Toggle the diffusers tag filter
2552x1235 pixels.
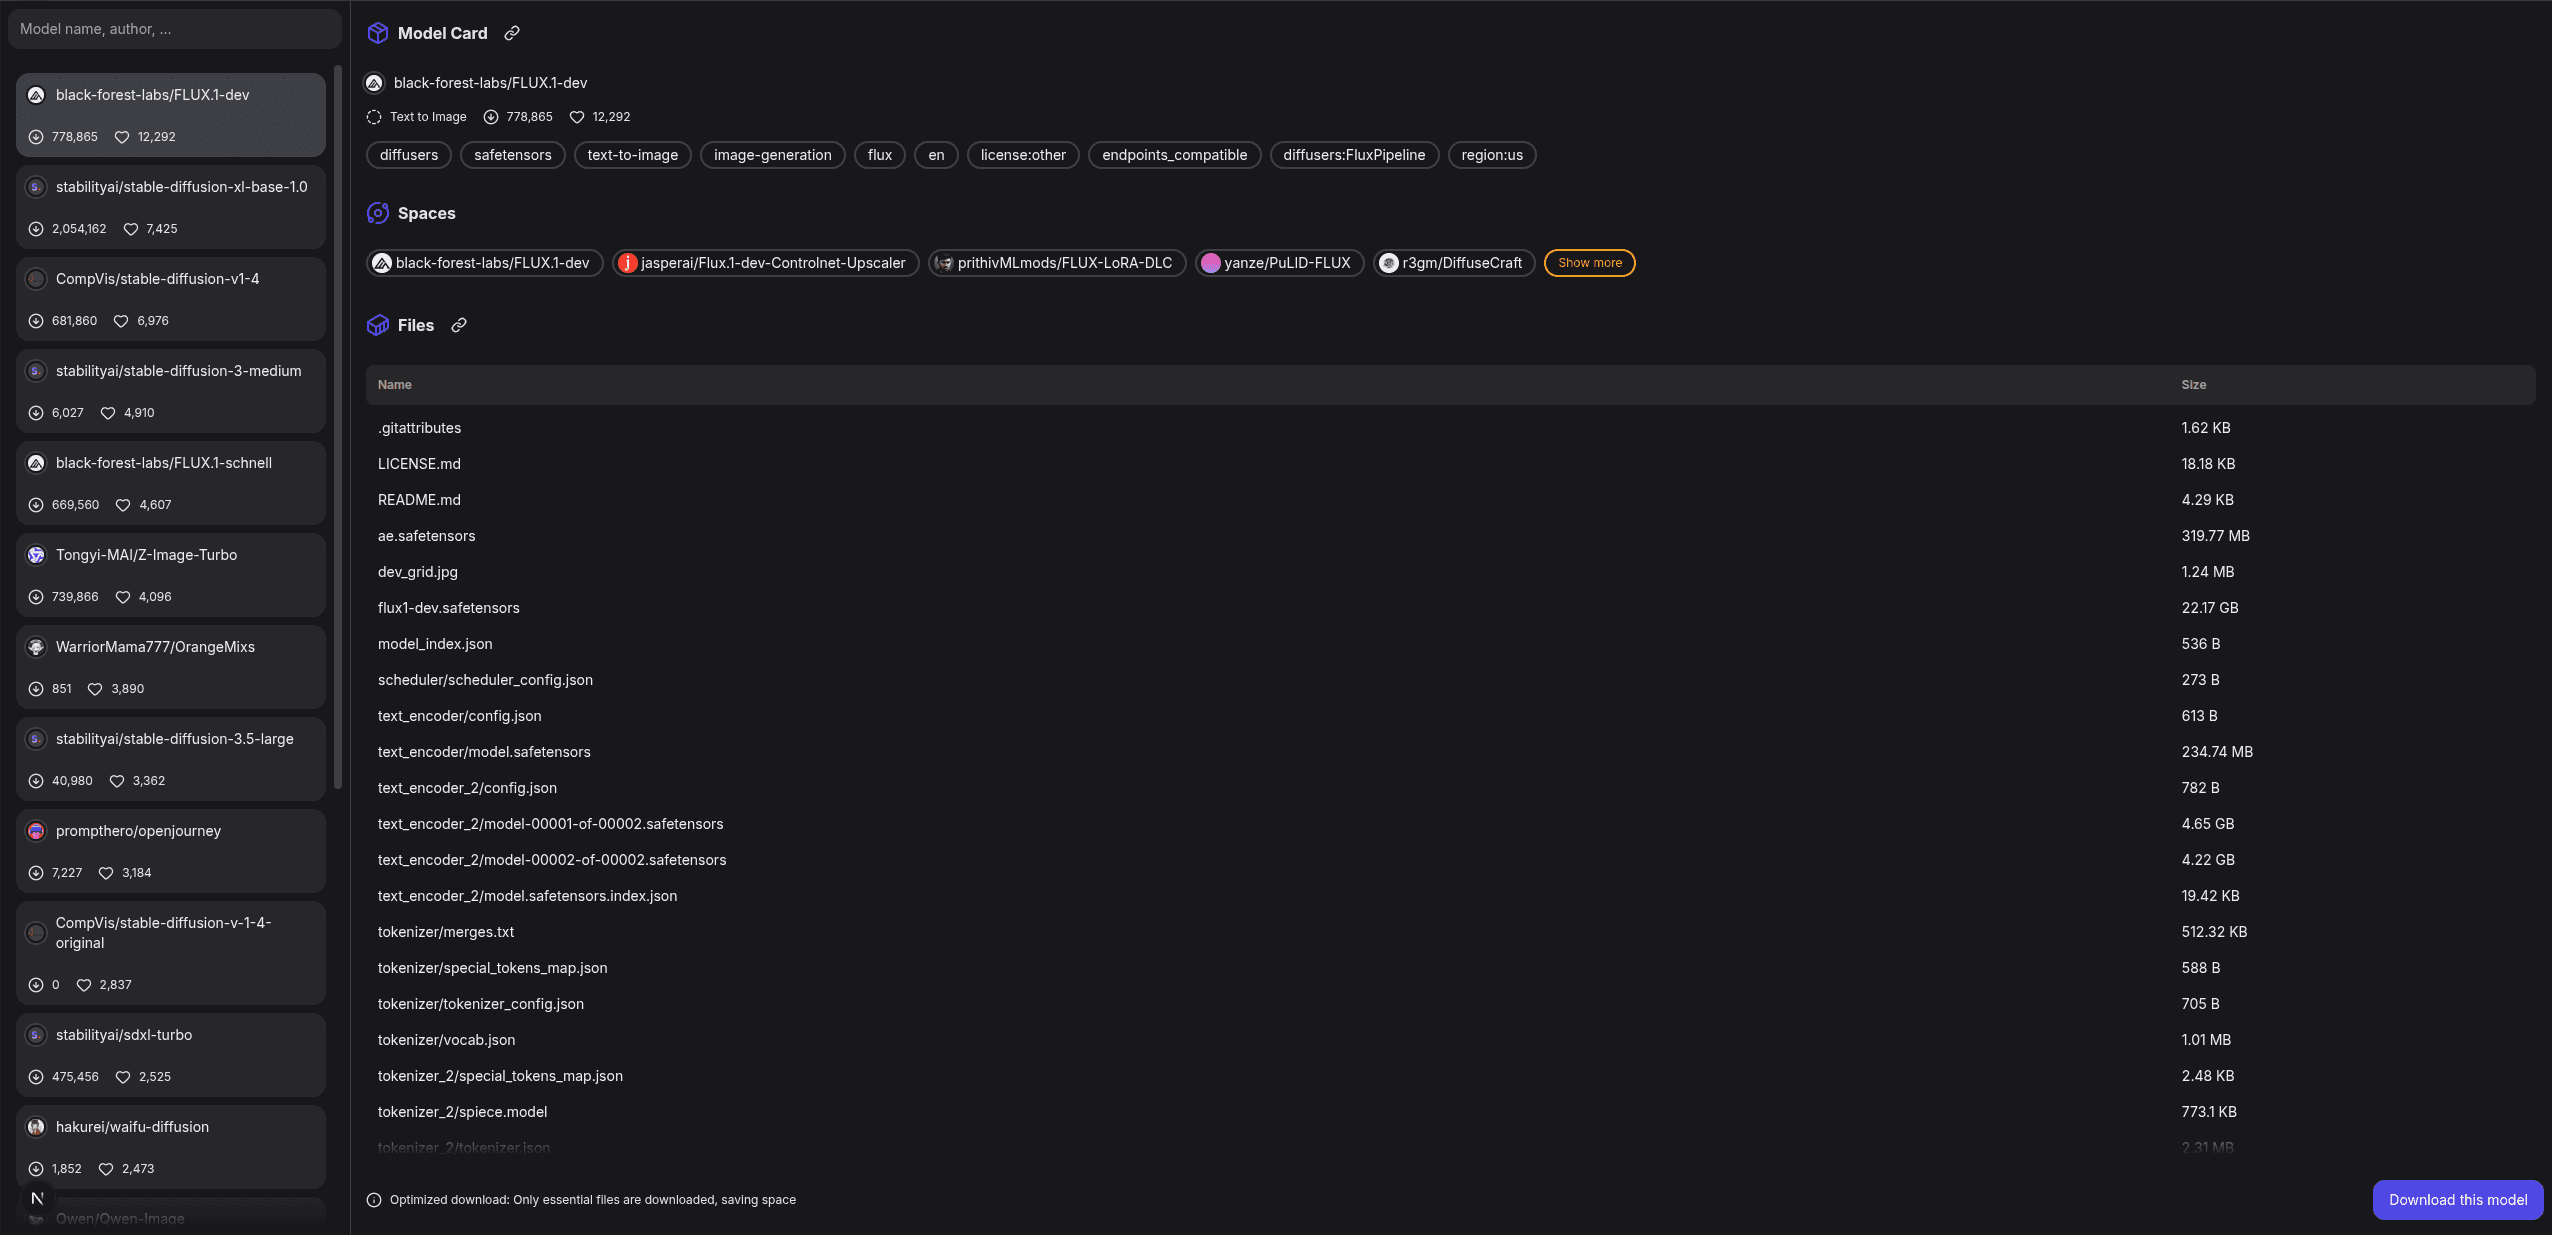click(408, 155)
